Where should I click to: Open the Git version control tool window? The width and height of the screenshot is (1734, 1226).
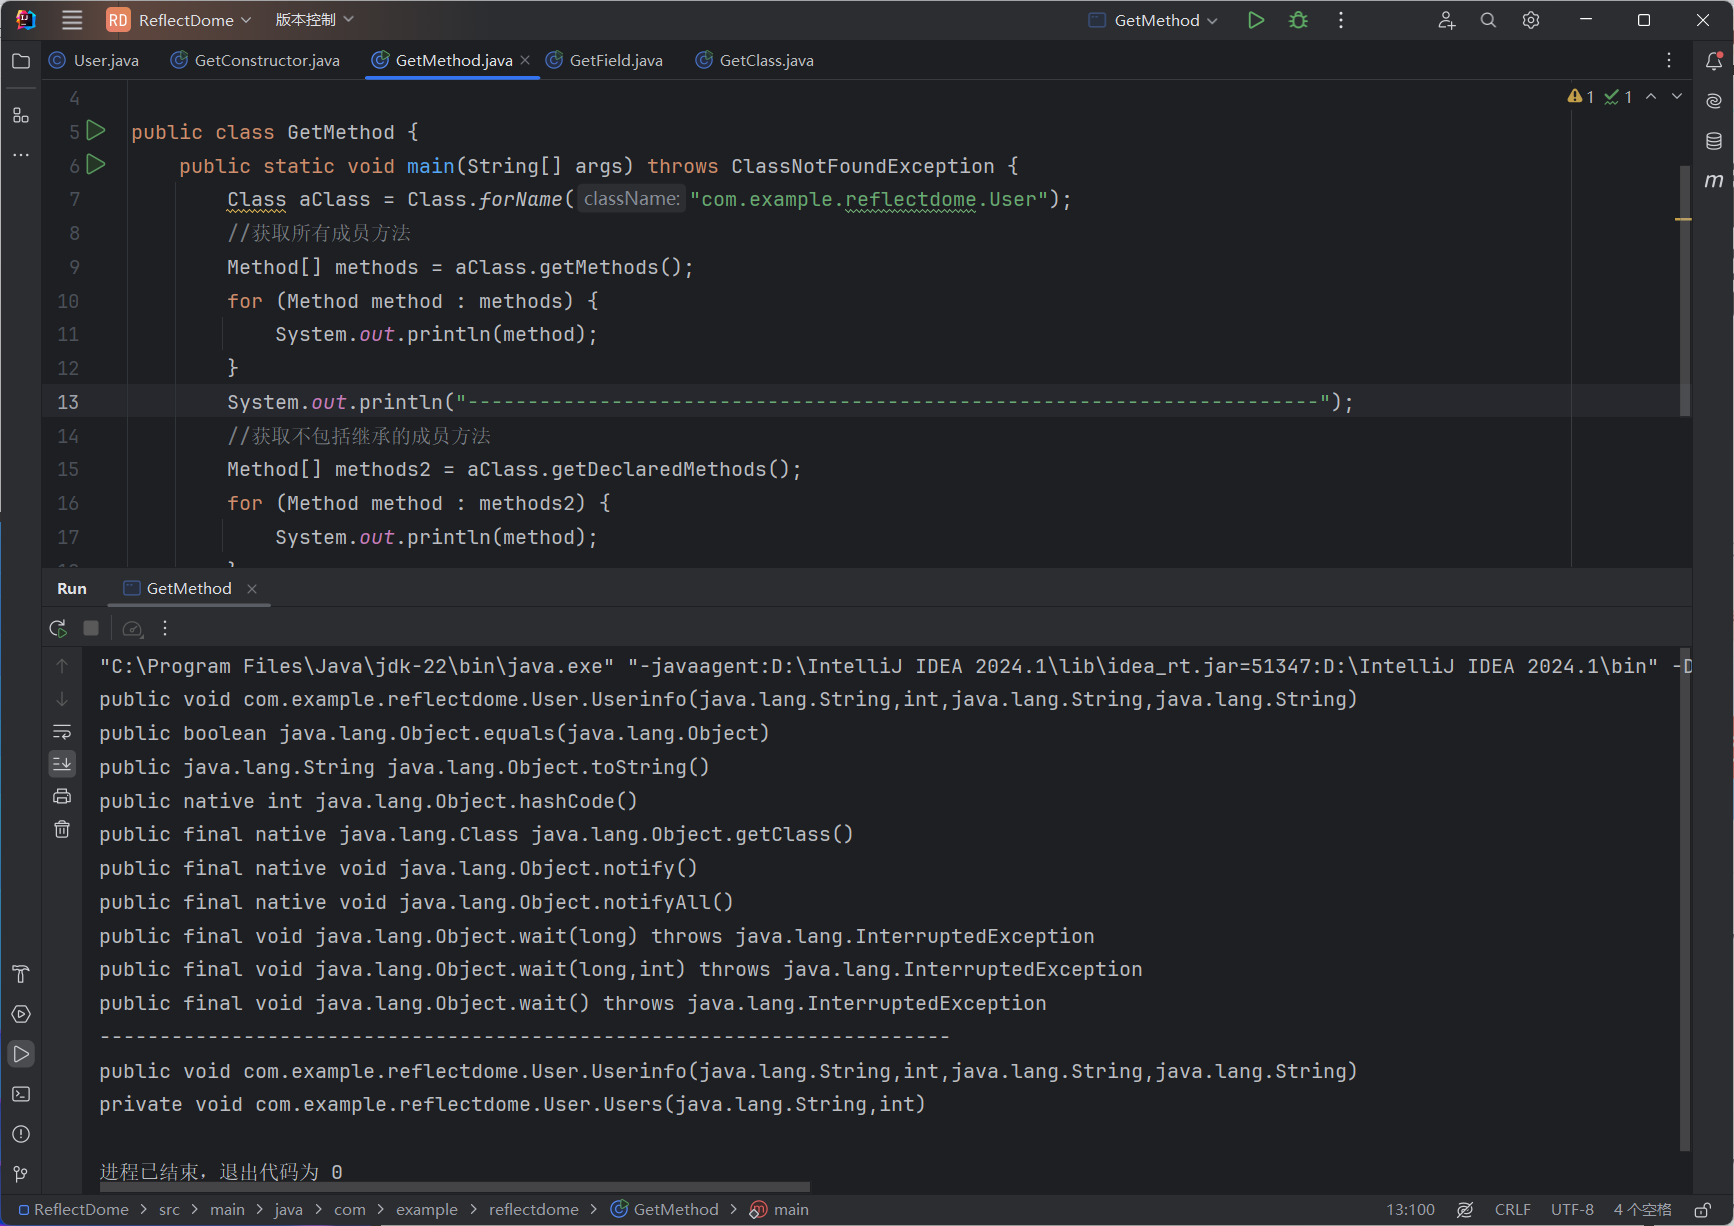pos(21,1174)
